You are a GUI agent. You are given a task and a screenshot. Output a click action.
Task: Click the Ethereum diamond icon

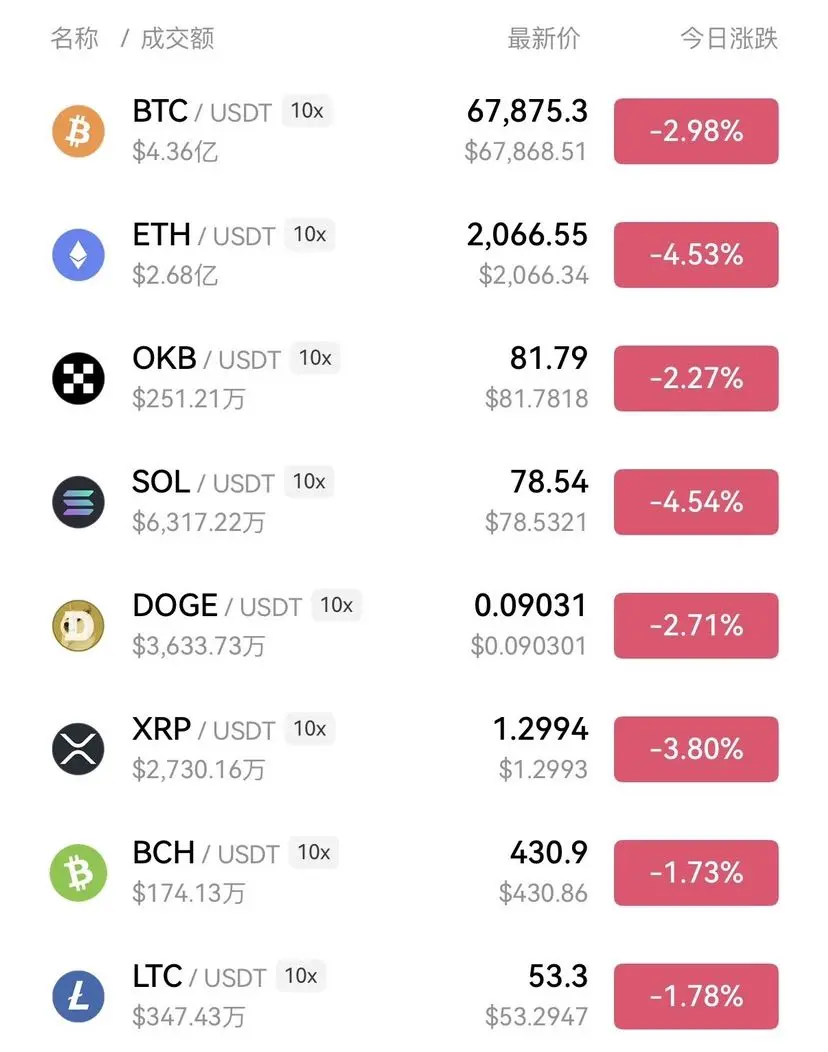79,255
